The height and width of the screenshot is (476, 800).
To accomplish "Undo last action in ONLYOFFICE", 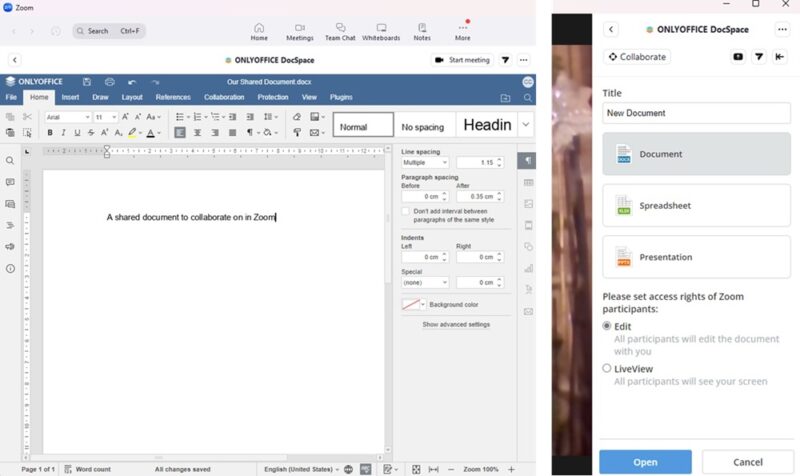I will (132, 82).
